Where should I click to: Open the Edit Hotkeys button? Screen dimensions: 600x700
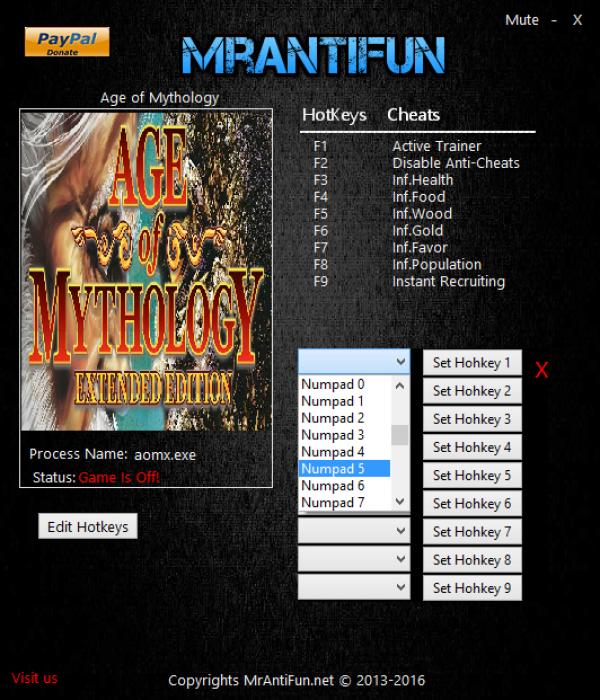[88, 526]
